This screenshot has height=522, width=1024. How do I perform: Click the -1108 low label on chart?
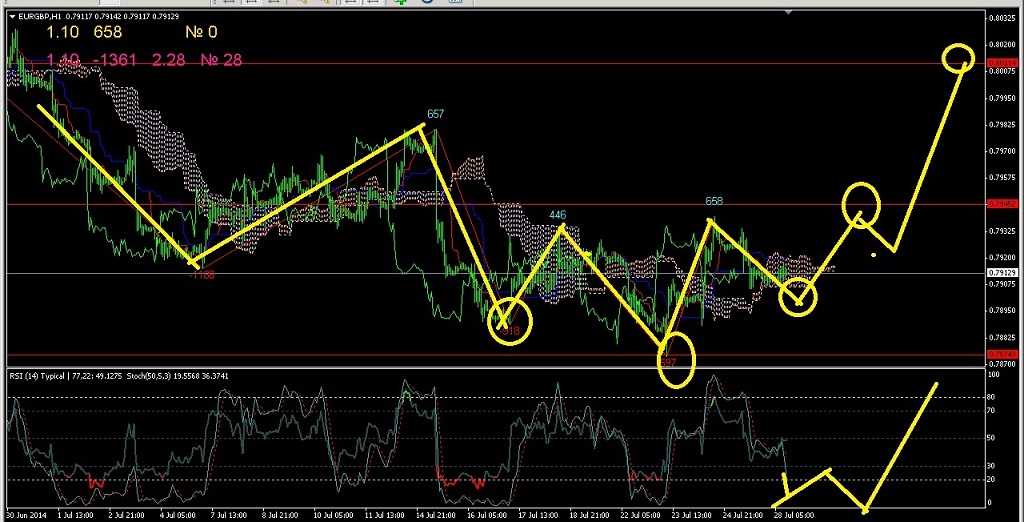pos(203,274)
